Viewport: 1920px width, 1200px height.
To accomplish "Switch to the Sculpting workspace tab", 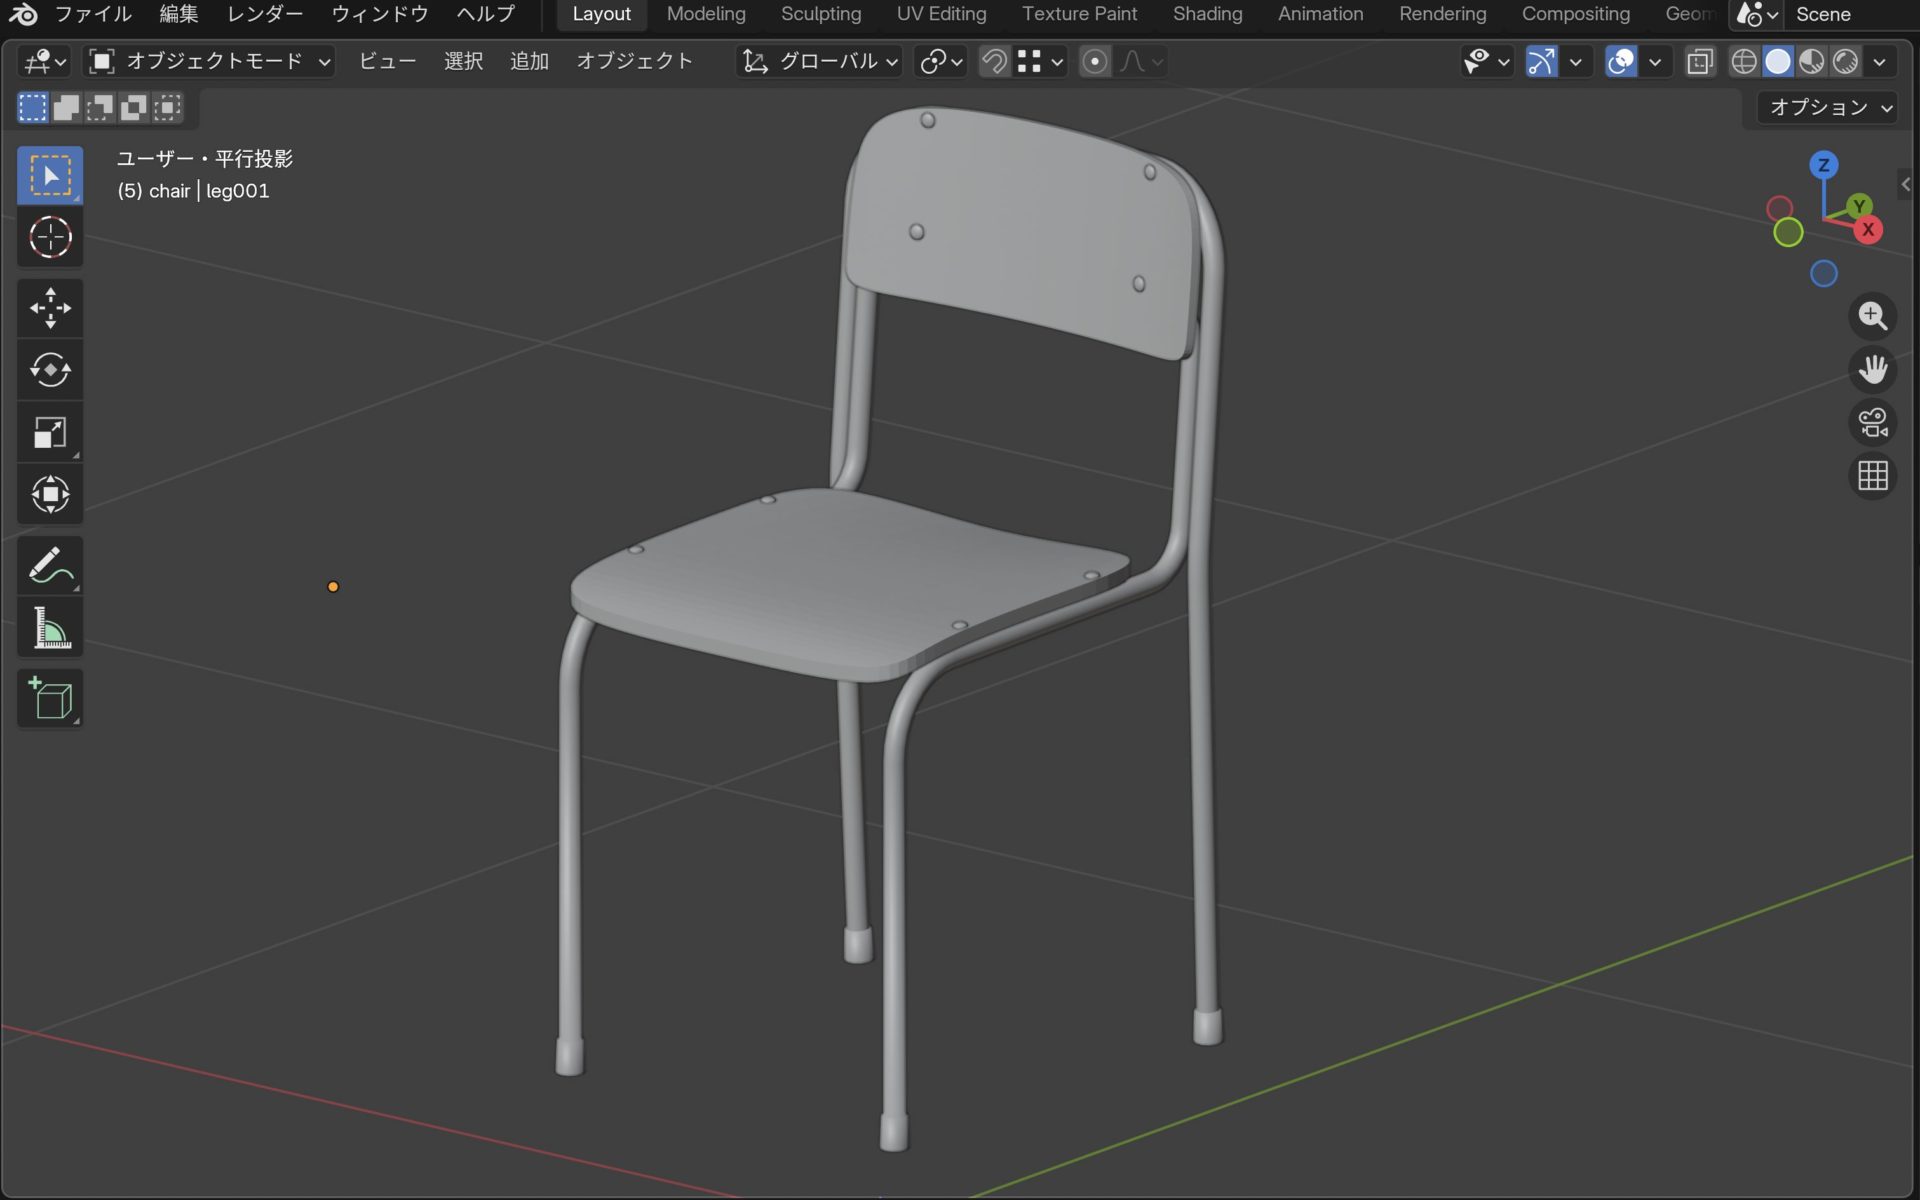I will 820,14.
